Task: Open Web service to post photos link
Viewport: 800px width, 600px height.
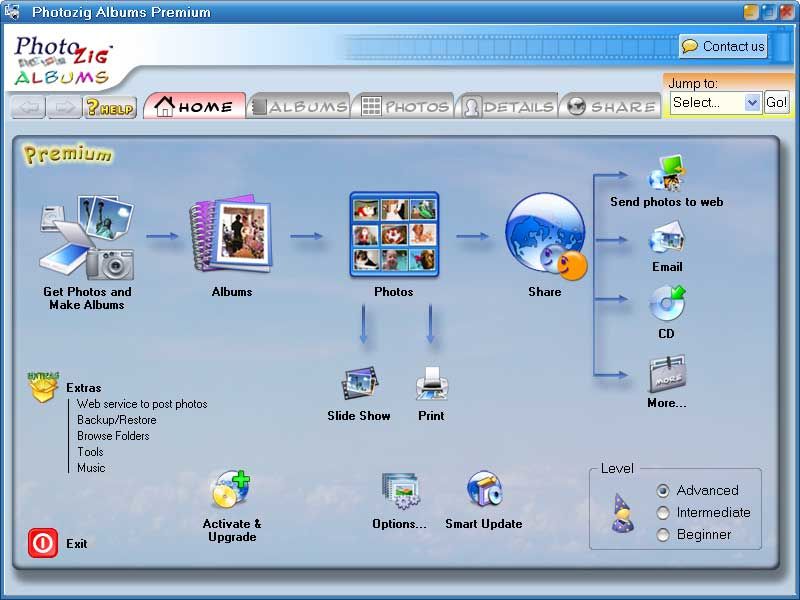Action: (142, 404)
